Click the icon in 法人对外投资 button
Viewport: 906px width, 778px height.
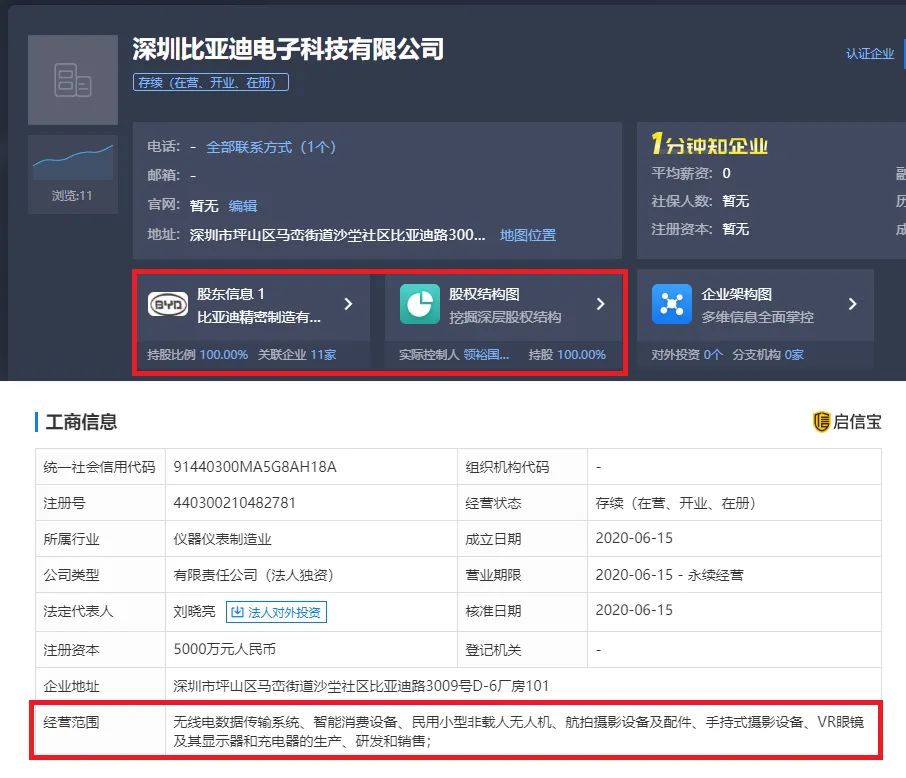tap(237, 612)
